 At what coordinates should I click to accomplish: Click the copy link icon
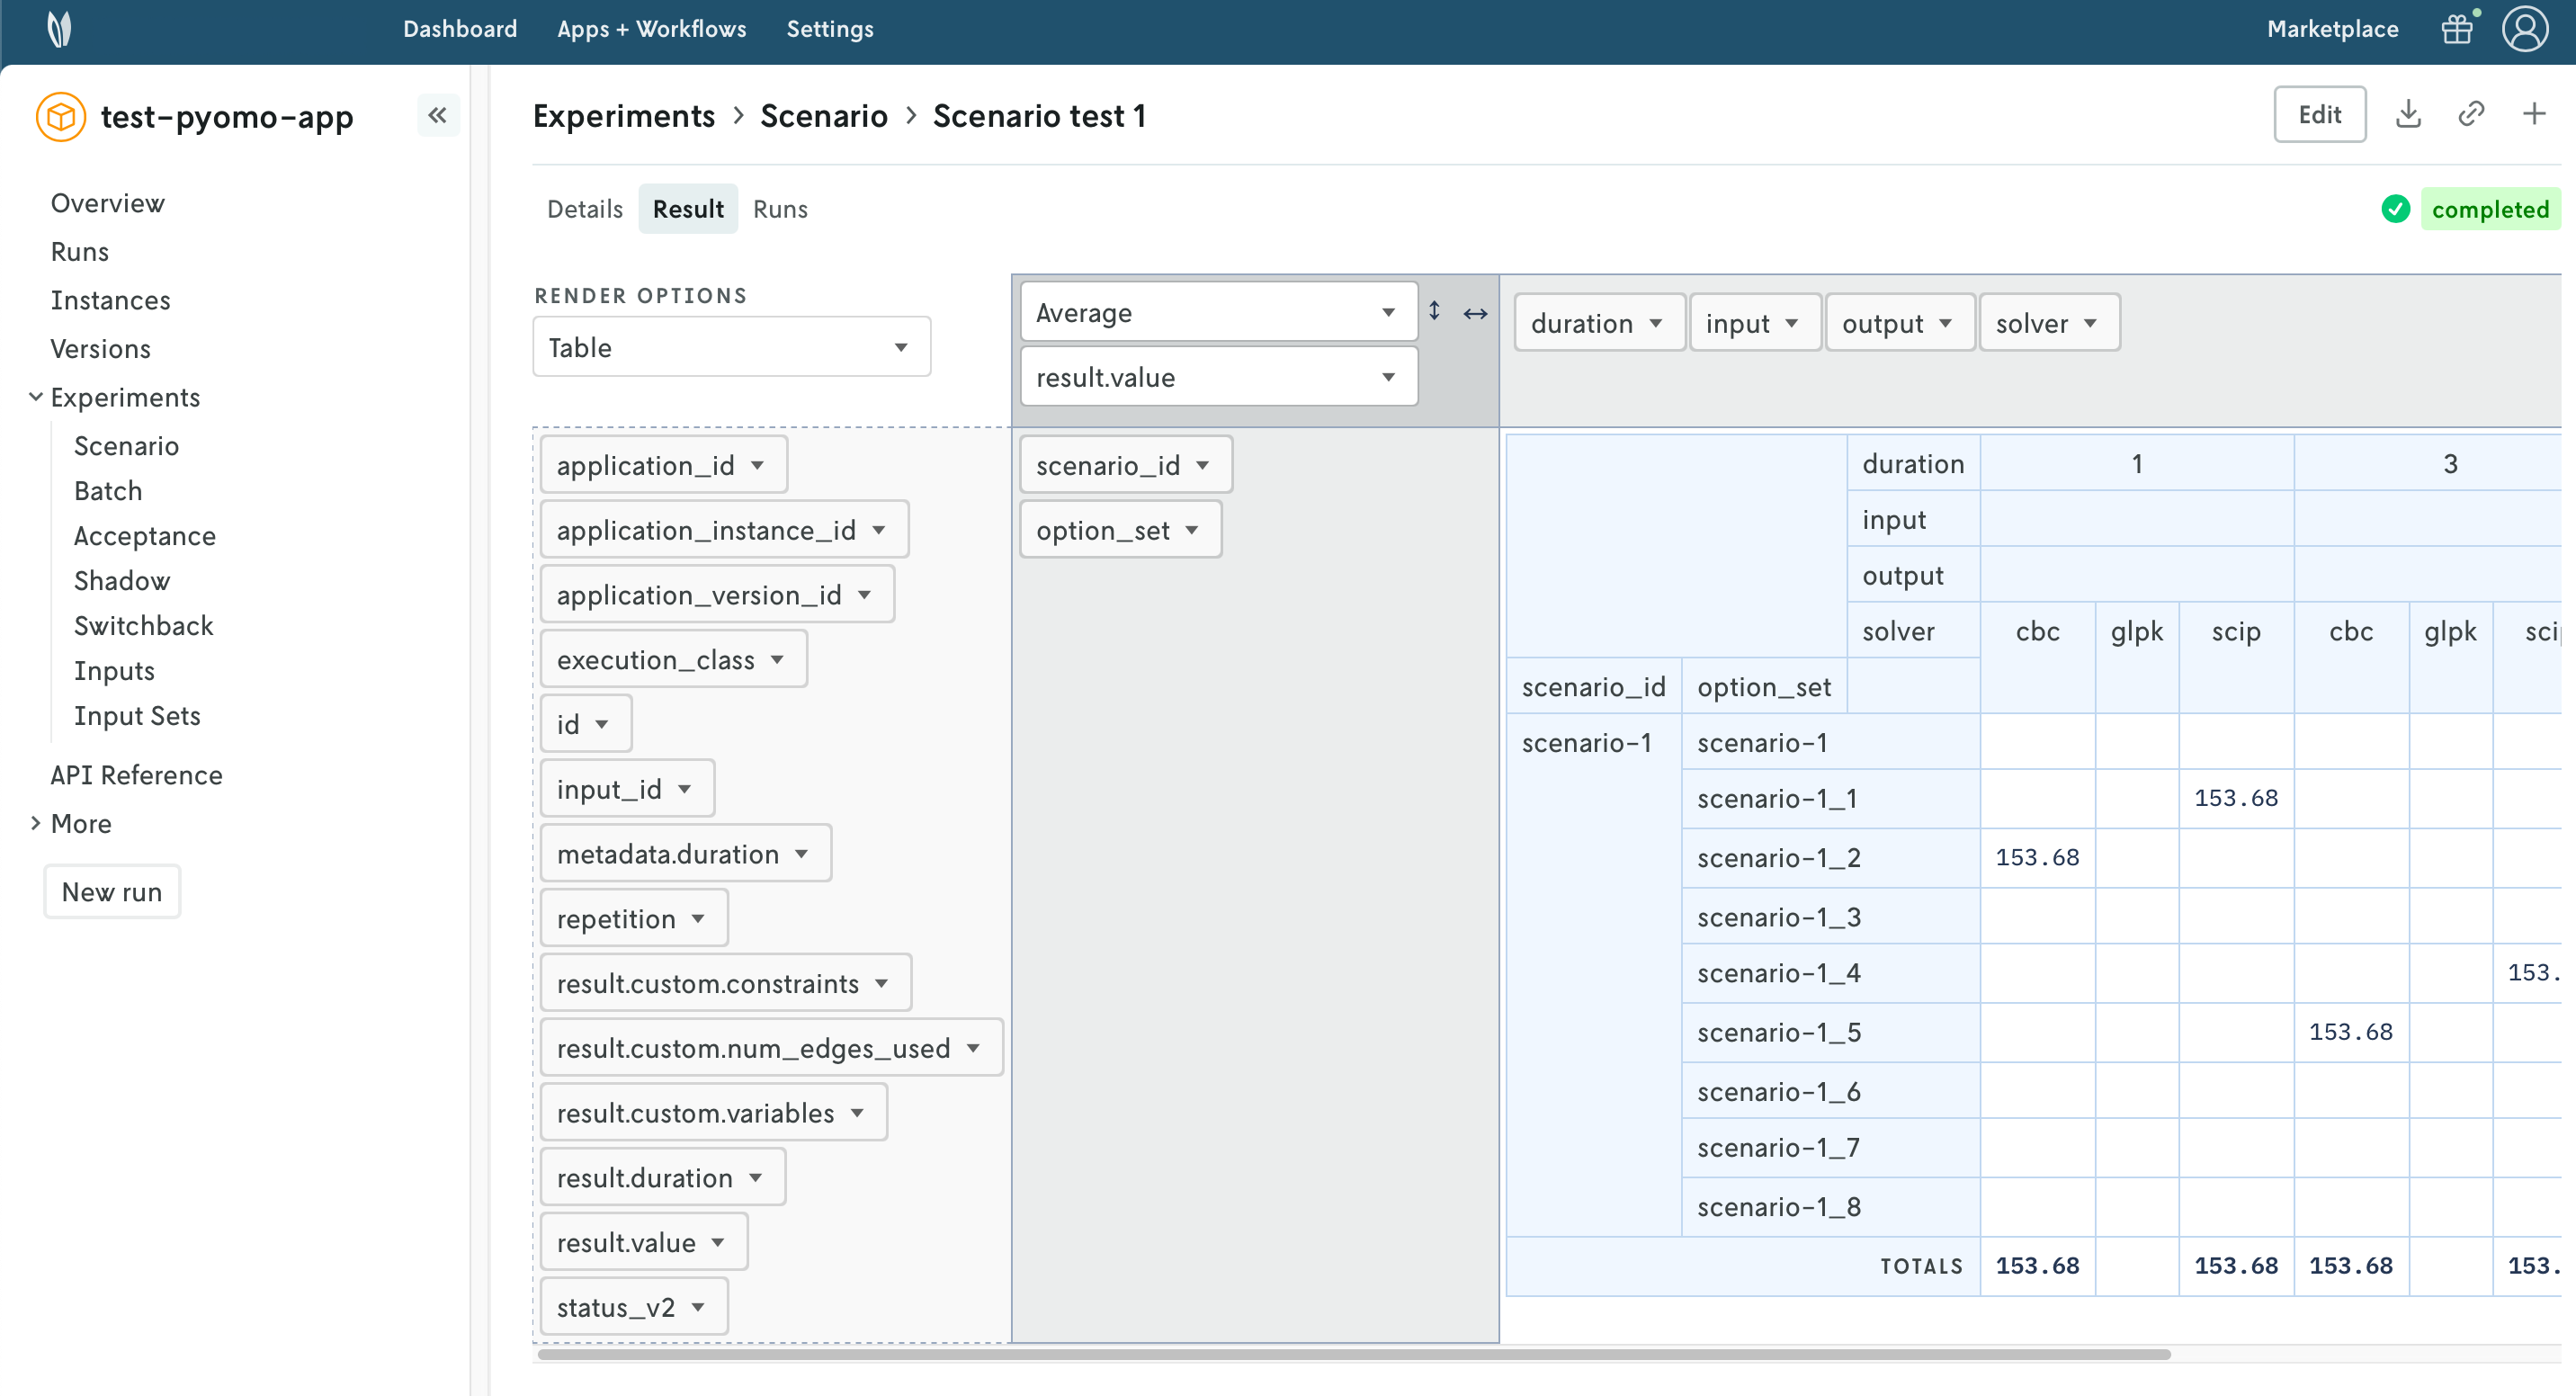2471,114
